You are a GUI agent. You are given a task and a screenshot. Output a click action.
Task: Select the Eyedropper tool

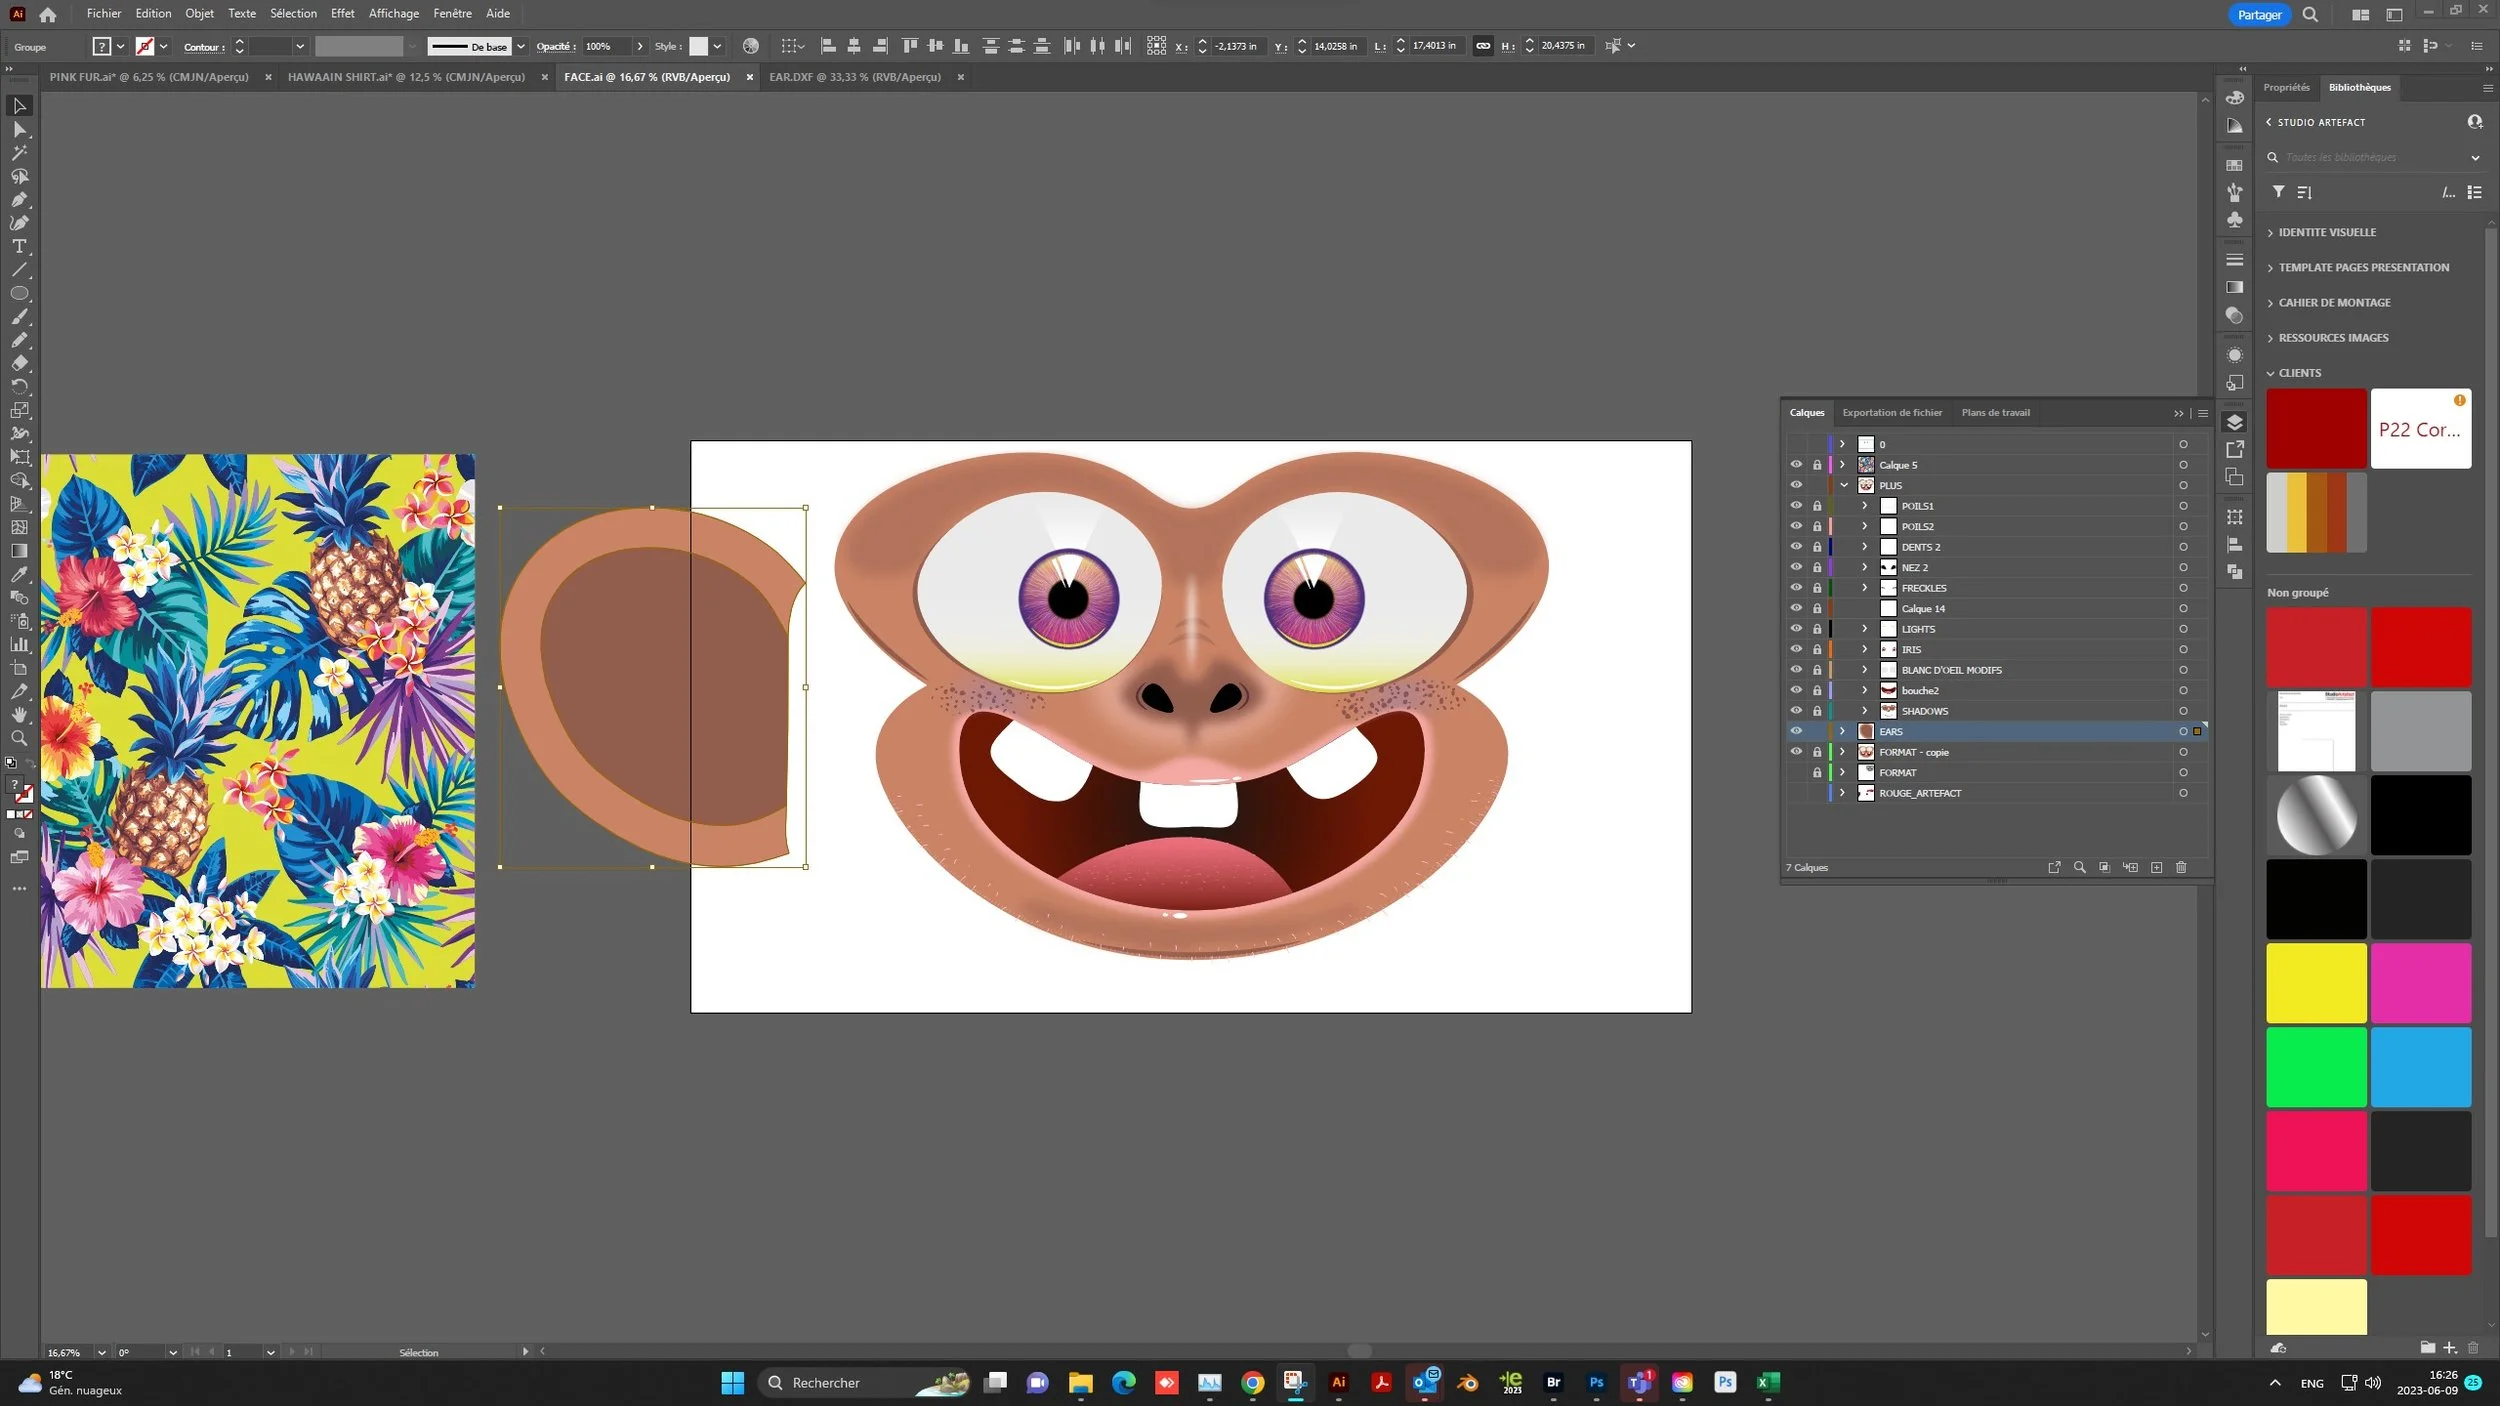point(19,575)
